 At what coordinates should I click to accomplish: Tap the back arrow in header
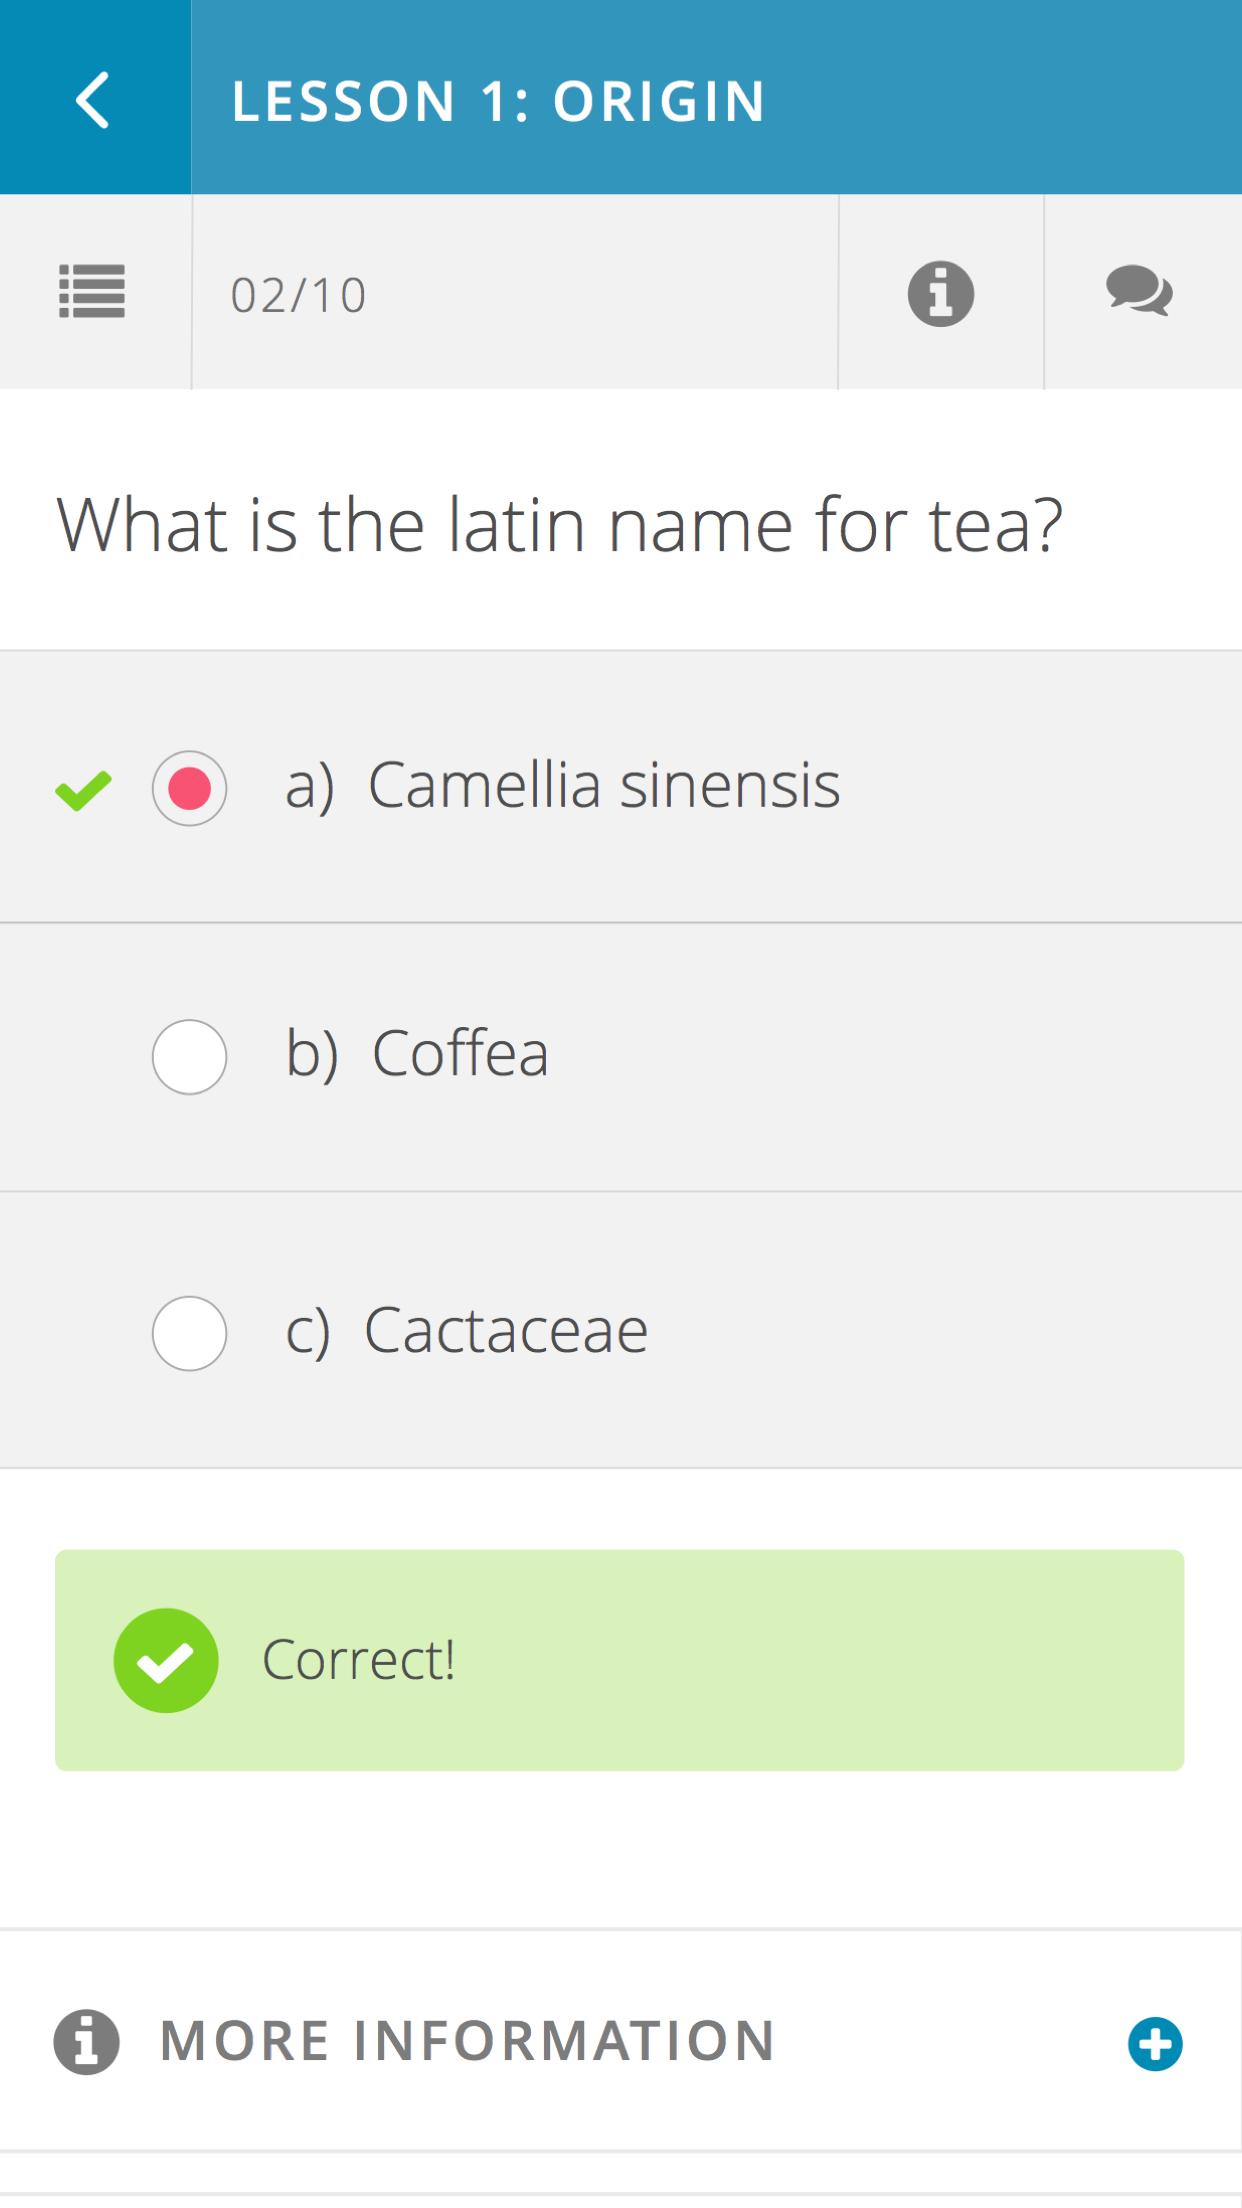[x=93, y=100]
